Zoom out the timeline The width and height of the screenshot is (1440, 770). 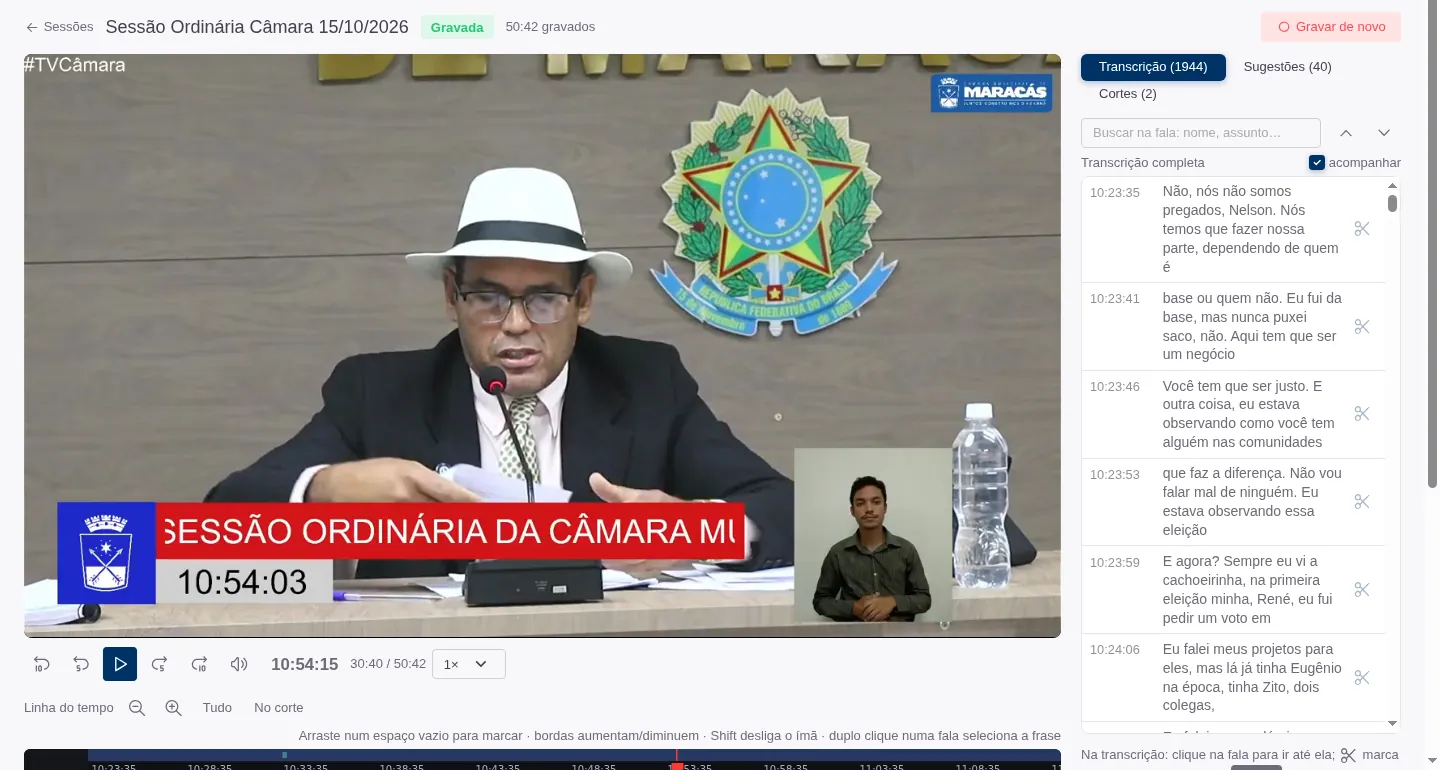coord(137,708)
